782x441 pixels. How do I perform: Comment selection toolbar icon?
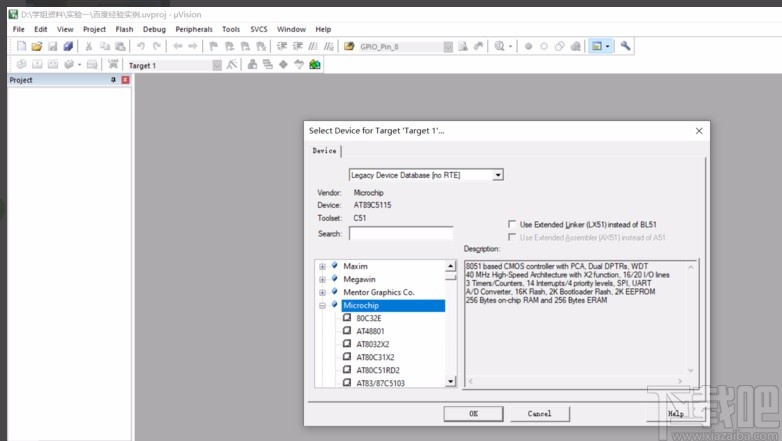click(313, 46)
